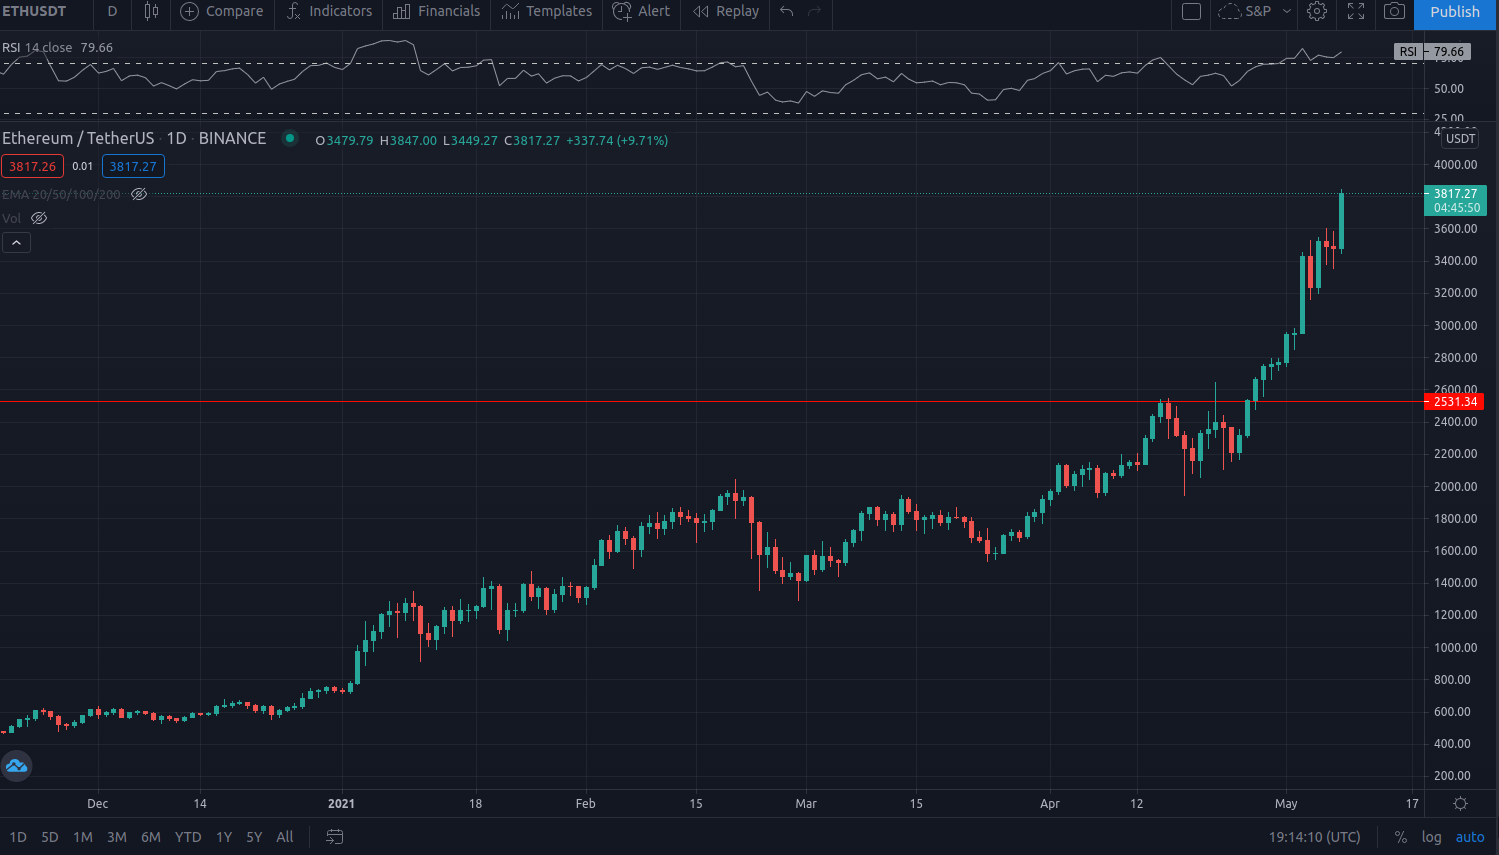Open the go-to-date calendar icon

335,837
